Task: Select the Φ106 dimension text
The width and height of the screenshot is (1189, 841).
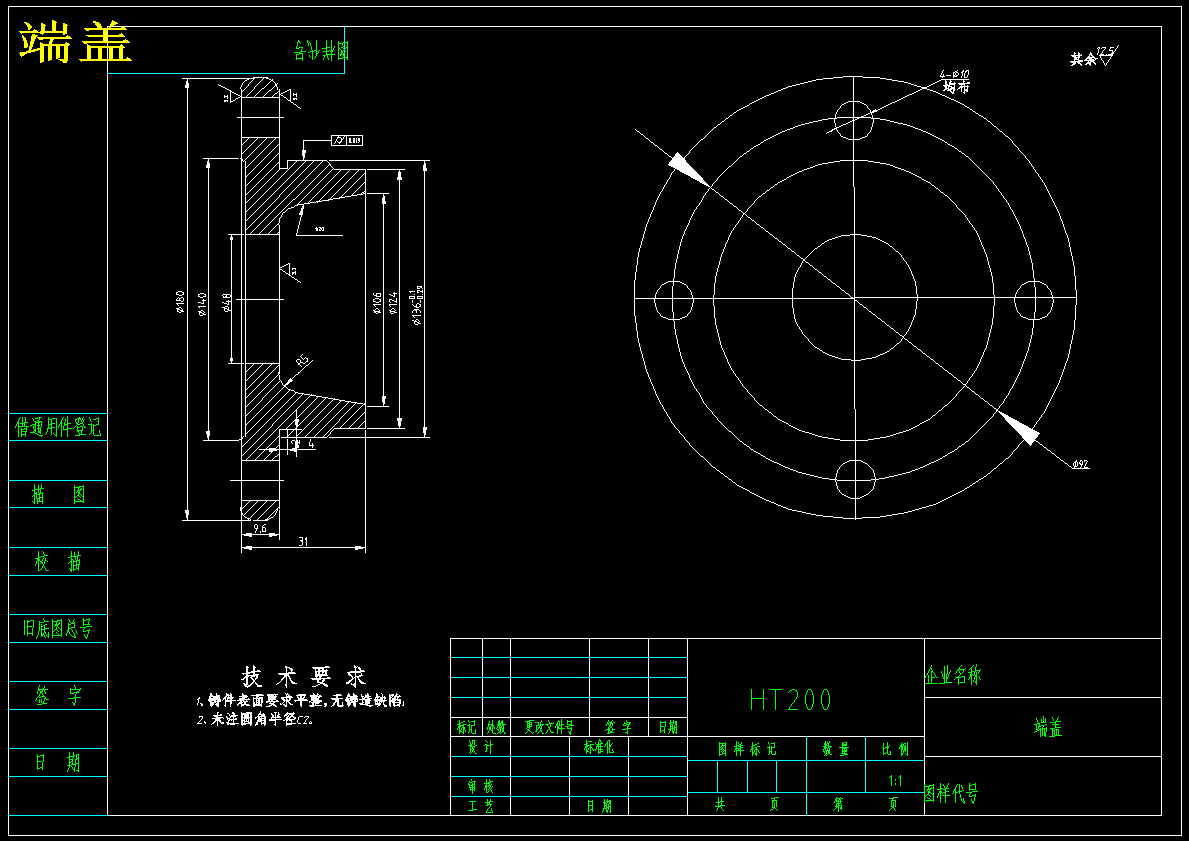Action: pyautogui.click(x=377, y=303)
